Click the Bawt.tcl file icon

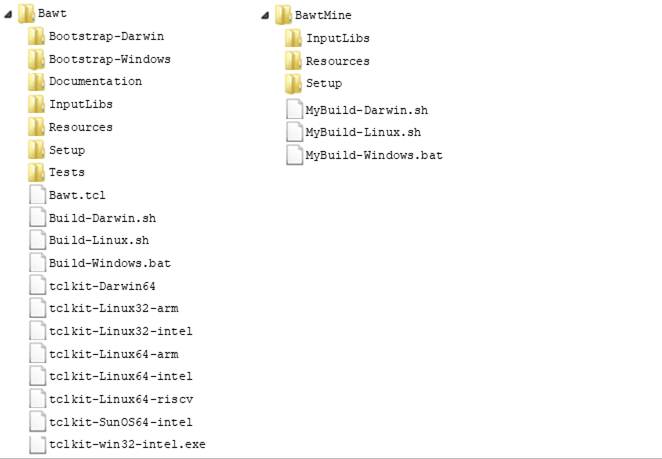(37, 195)
